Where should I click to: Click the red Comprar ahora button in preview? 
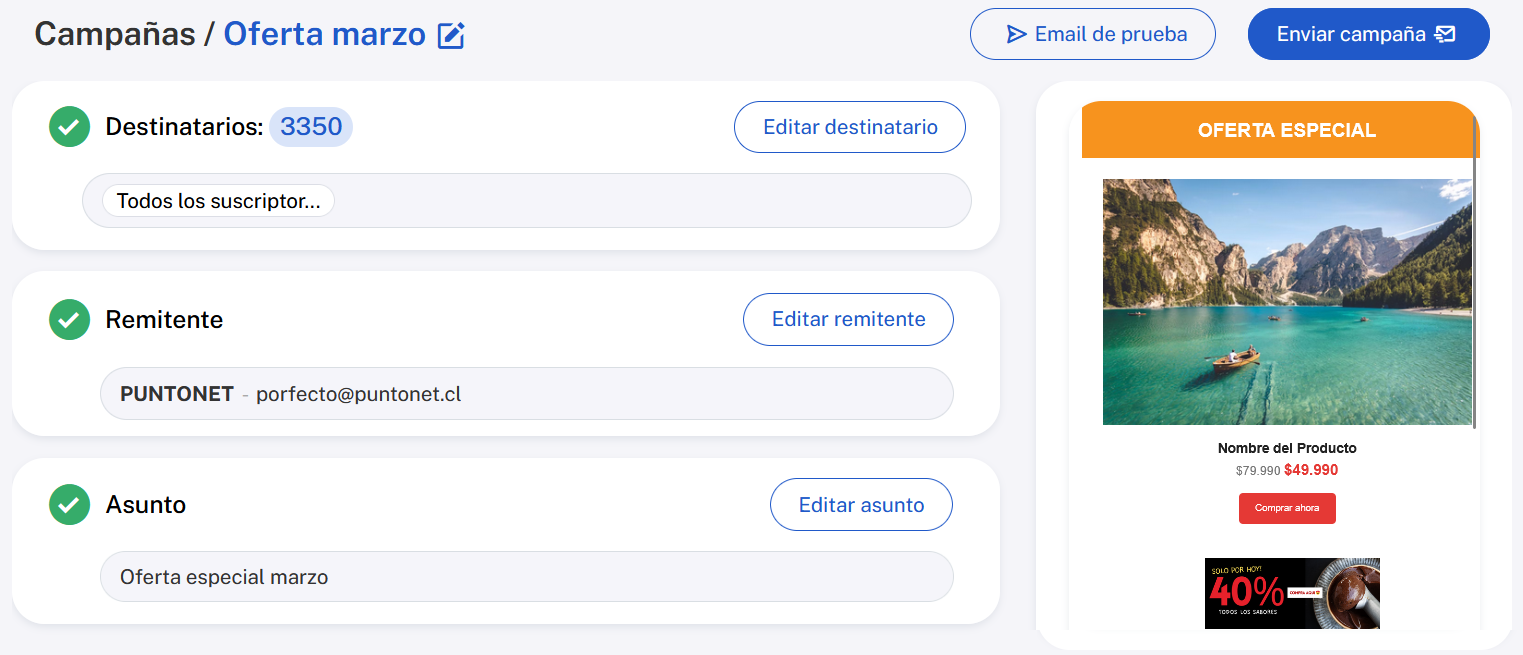tap(1287, 508)
